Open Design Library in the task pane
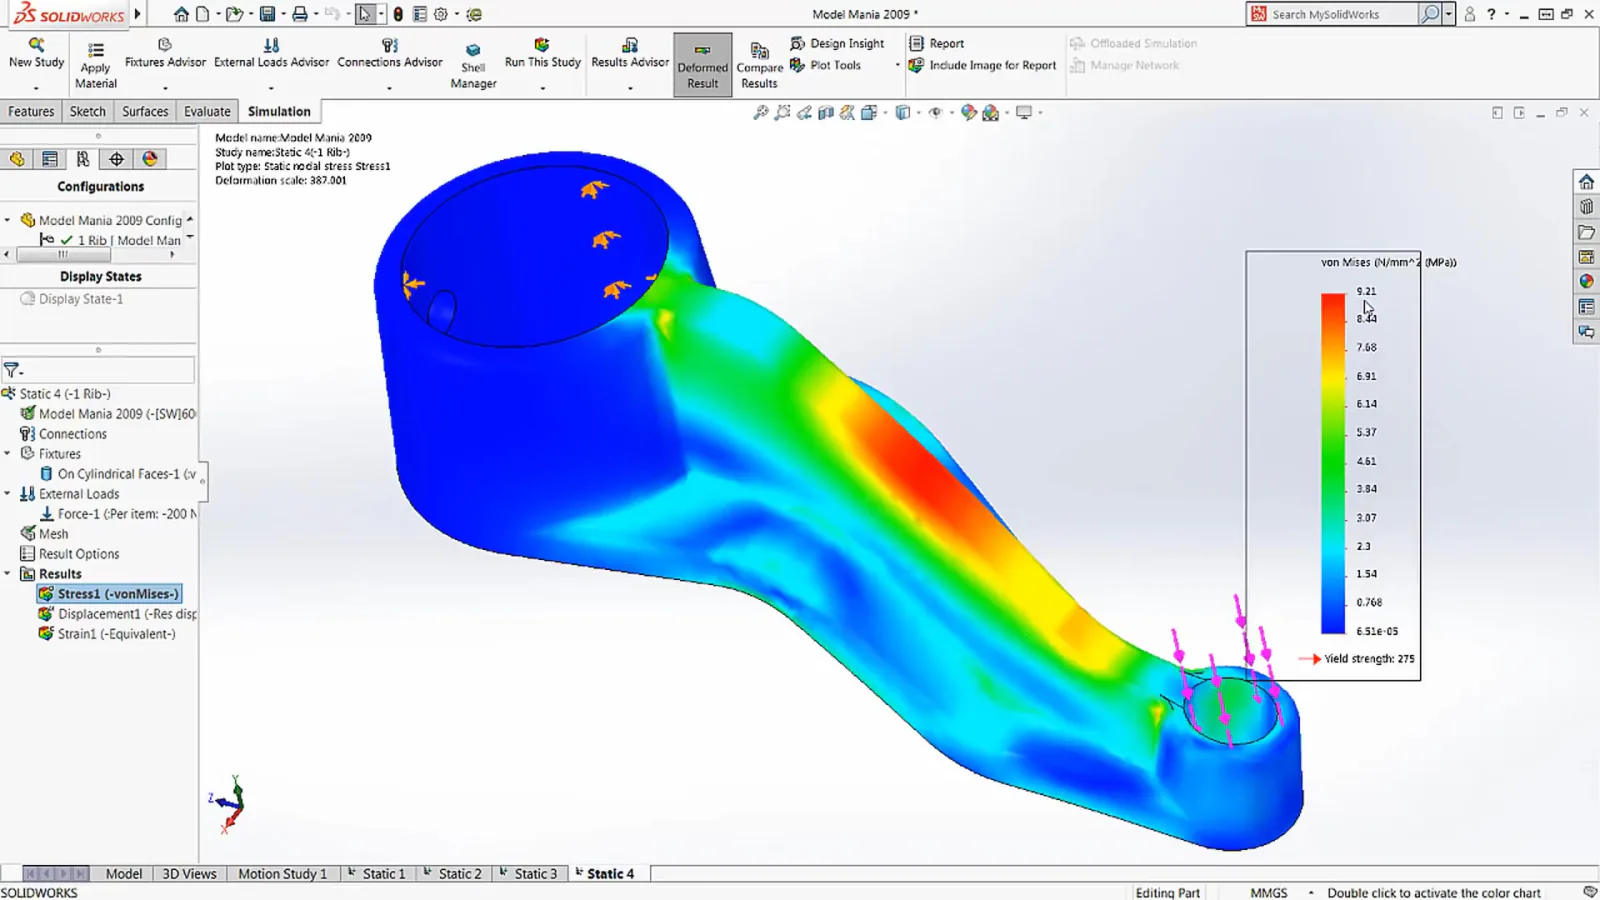Image resolution: width=1600 pixels, height=900 pixels. click(x=1586, y=207)
